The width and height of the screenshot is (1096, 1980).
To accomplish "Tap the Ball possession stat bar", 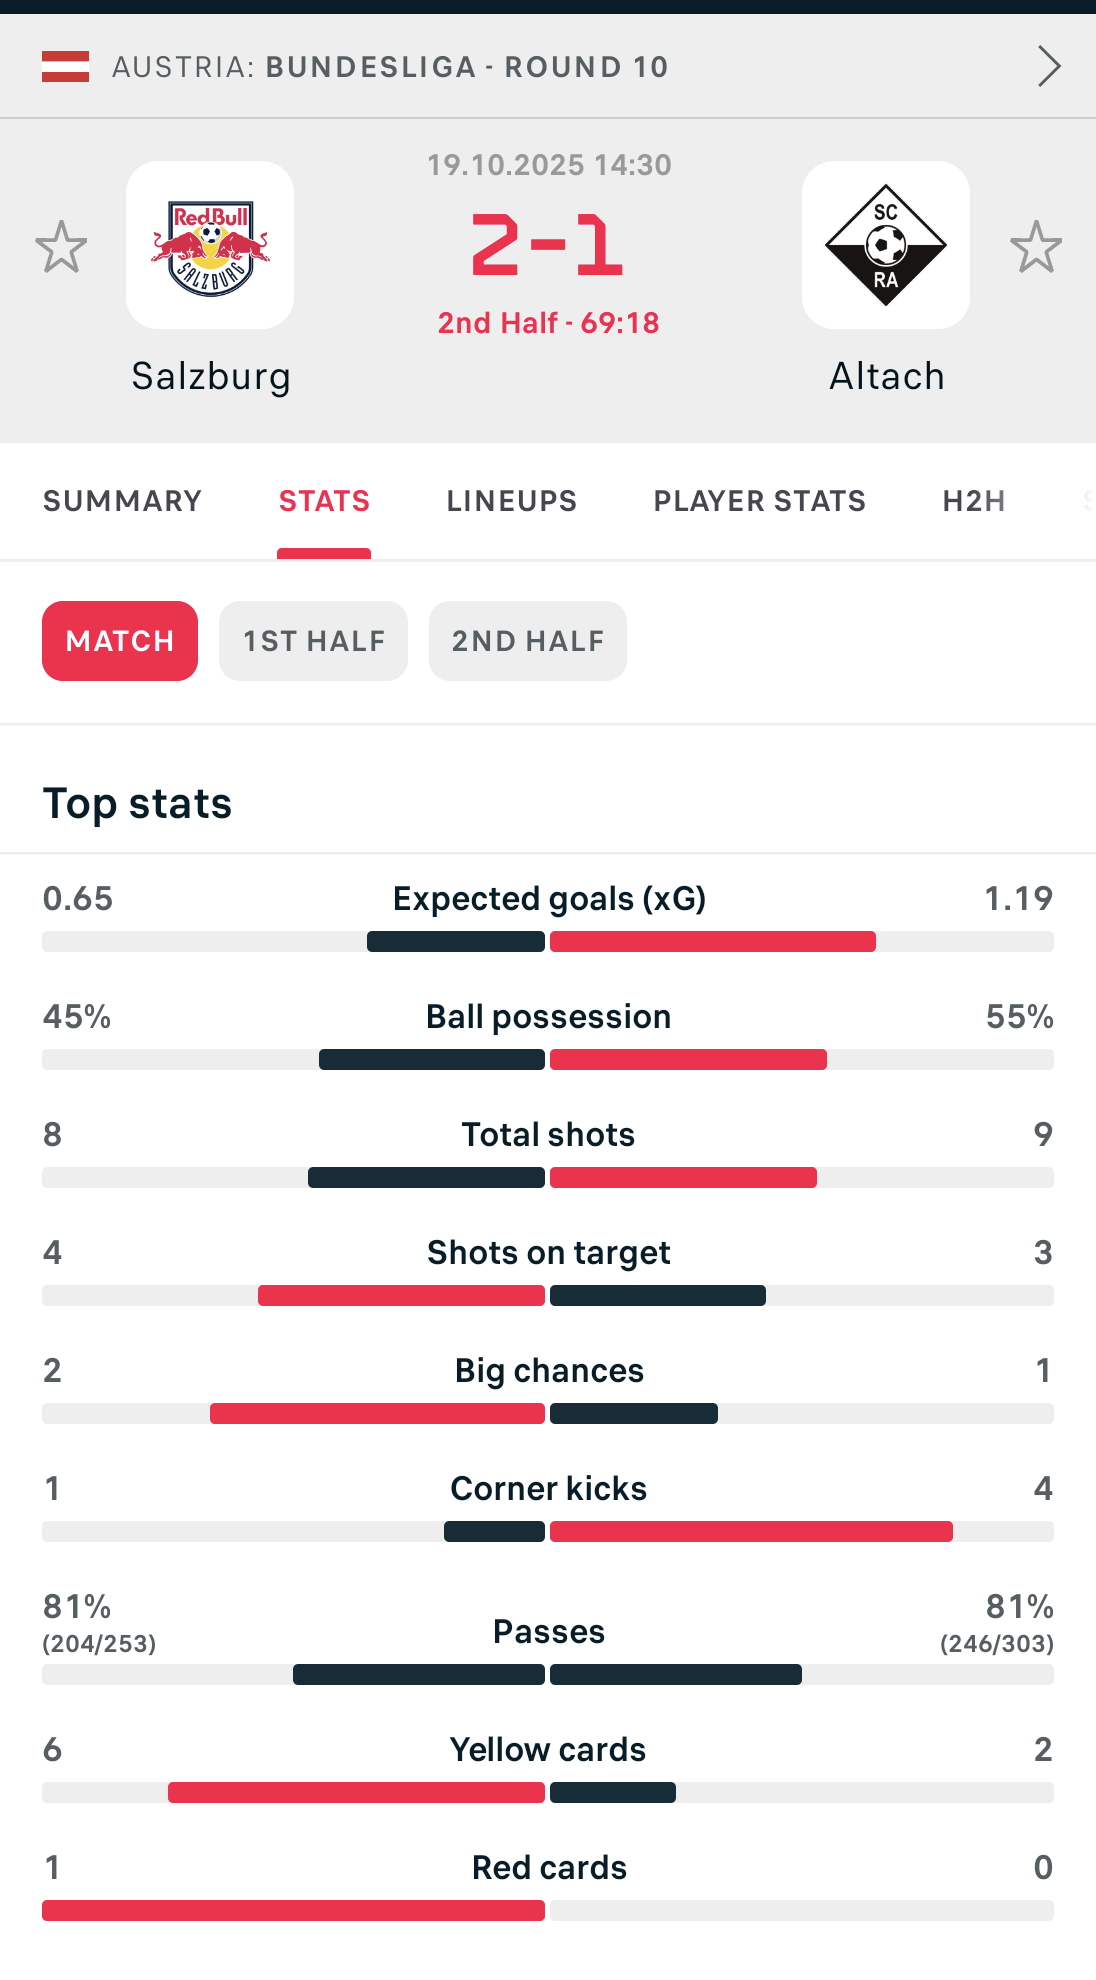I will click(x=548, y=1059).
